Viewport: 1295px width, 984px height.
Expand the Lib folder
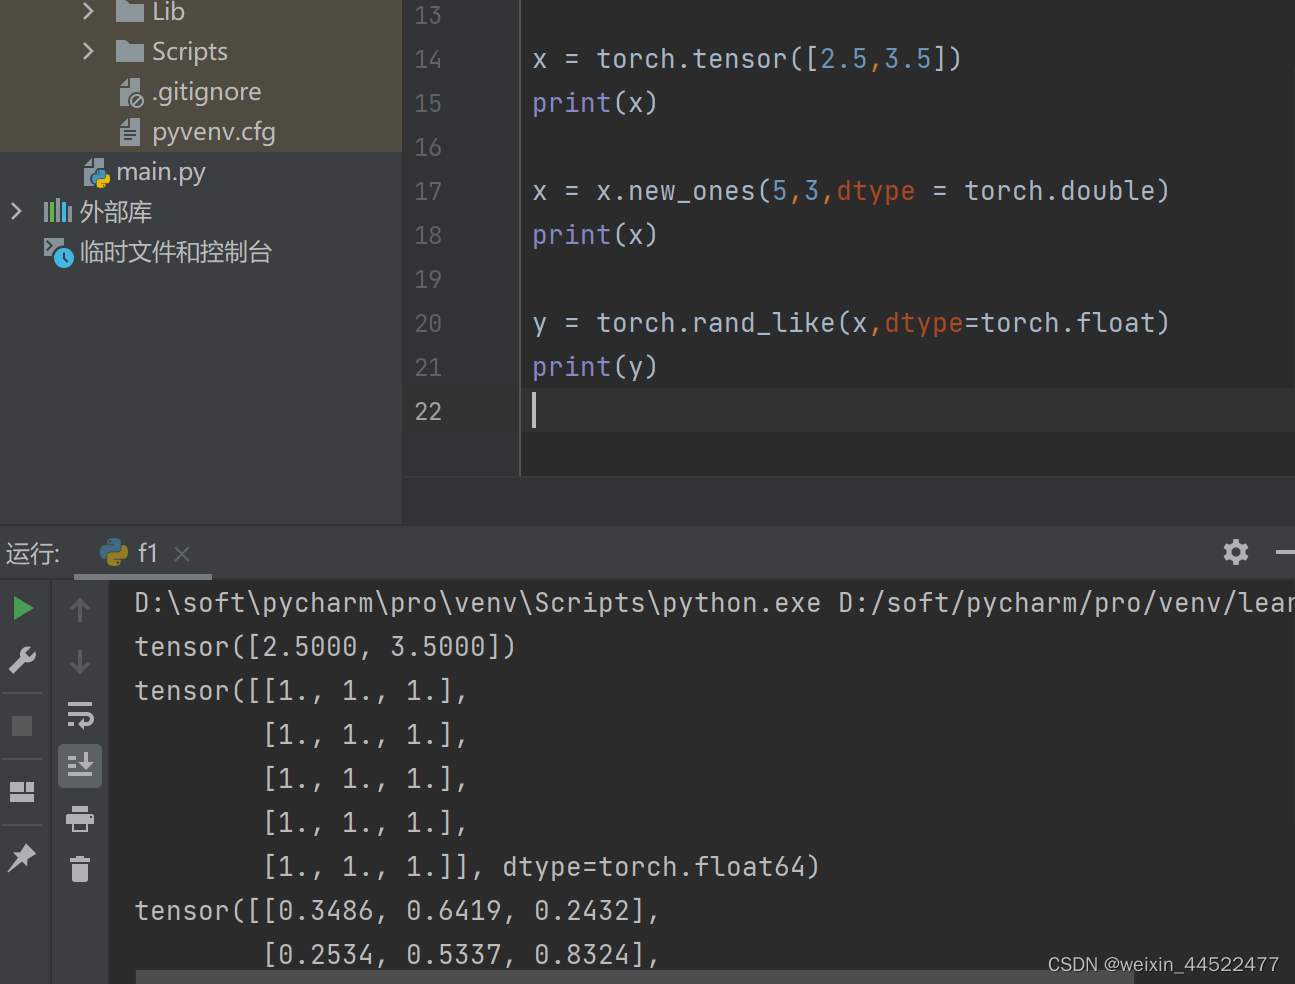[88, 11]
